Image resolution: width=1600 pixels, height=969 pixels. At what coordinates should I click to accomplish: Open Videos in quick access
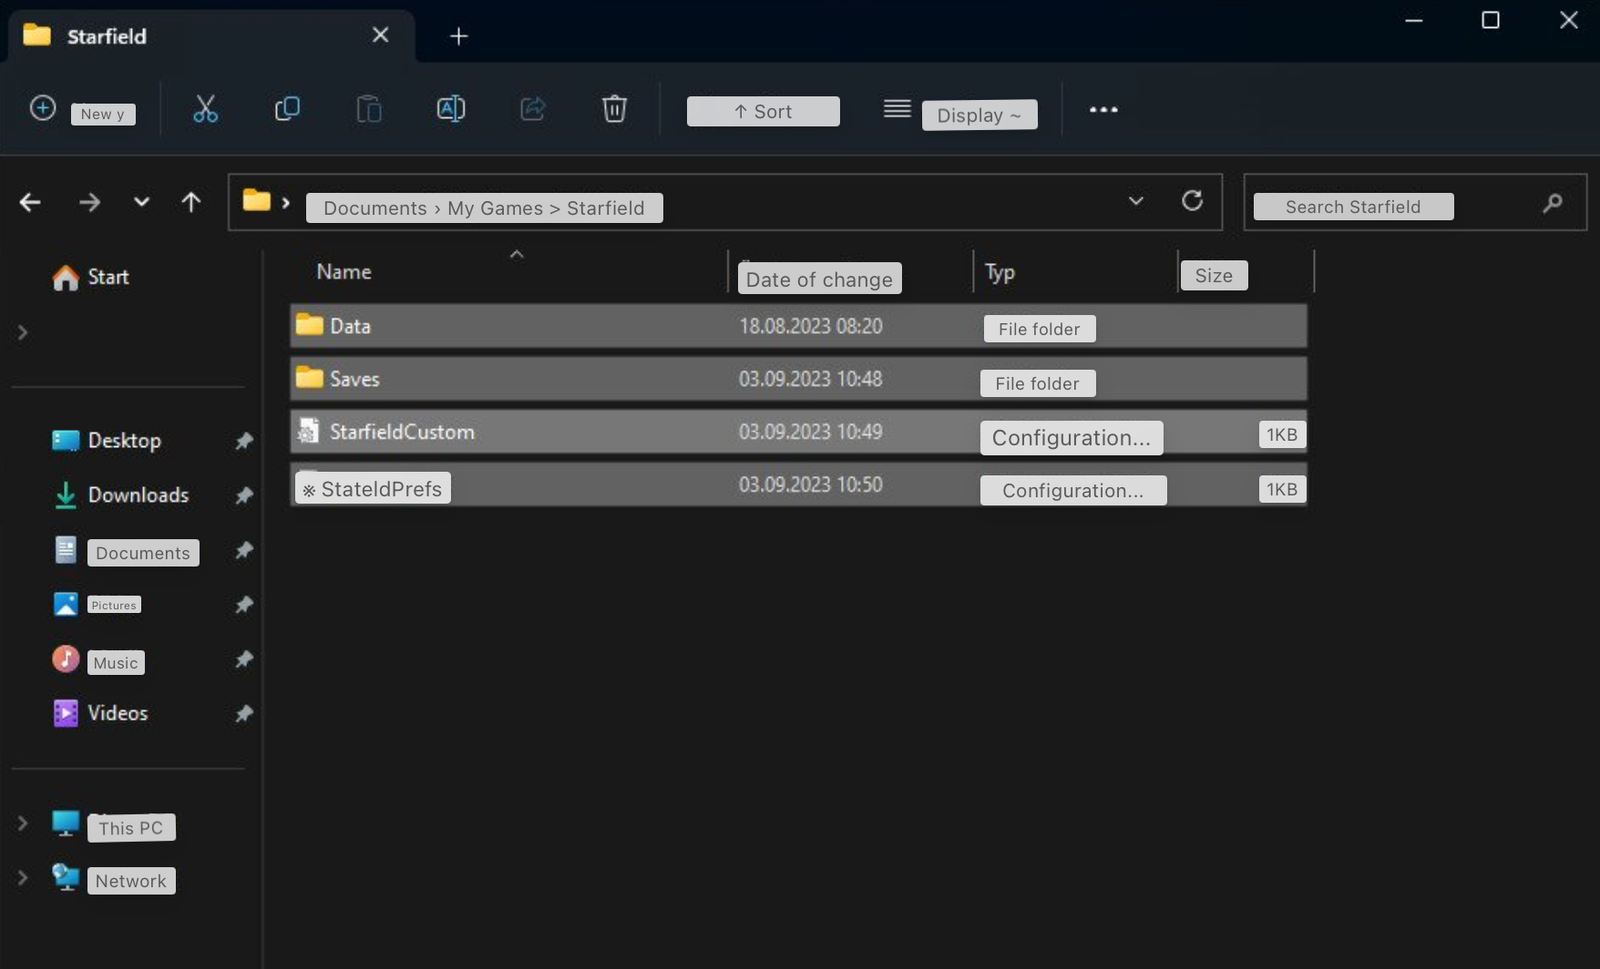(x=100, y=713)
